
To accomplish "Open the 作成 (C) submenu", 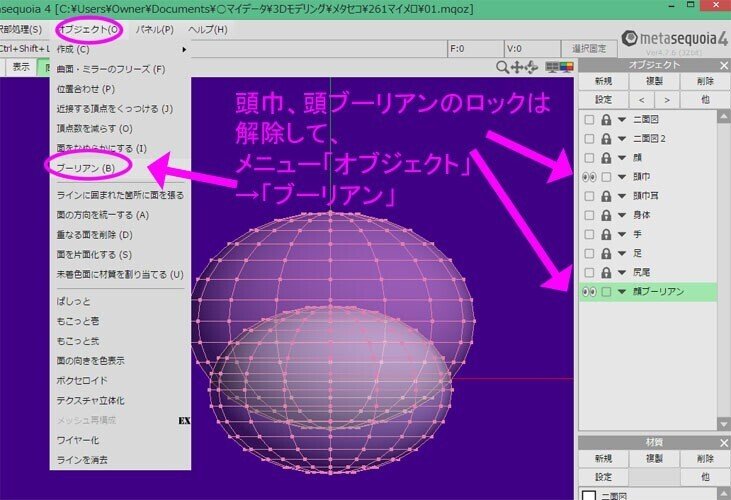I will (120, 49).
